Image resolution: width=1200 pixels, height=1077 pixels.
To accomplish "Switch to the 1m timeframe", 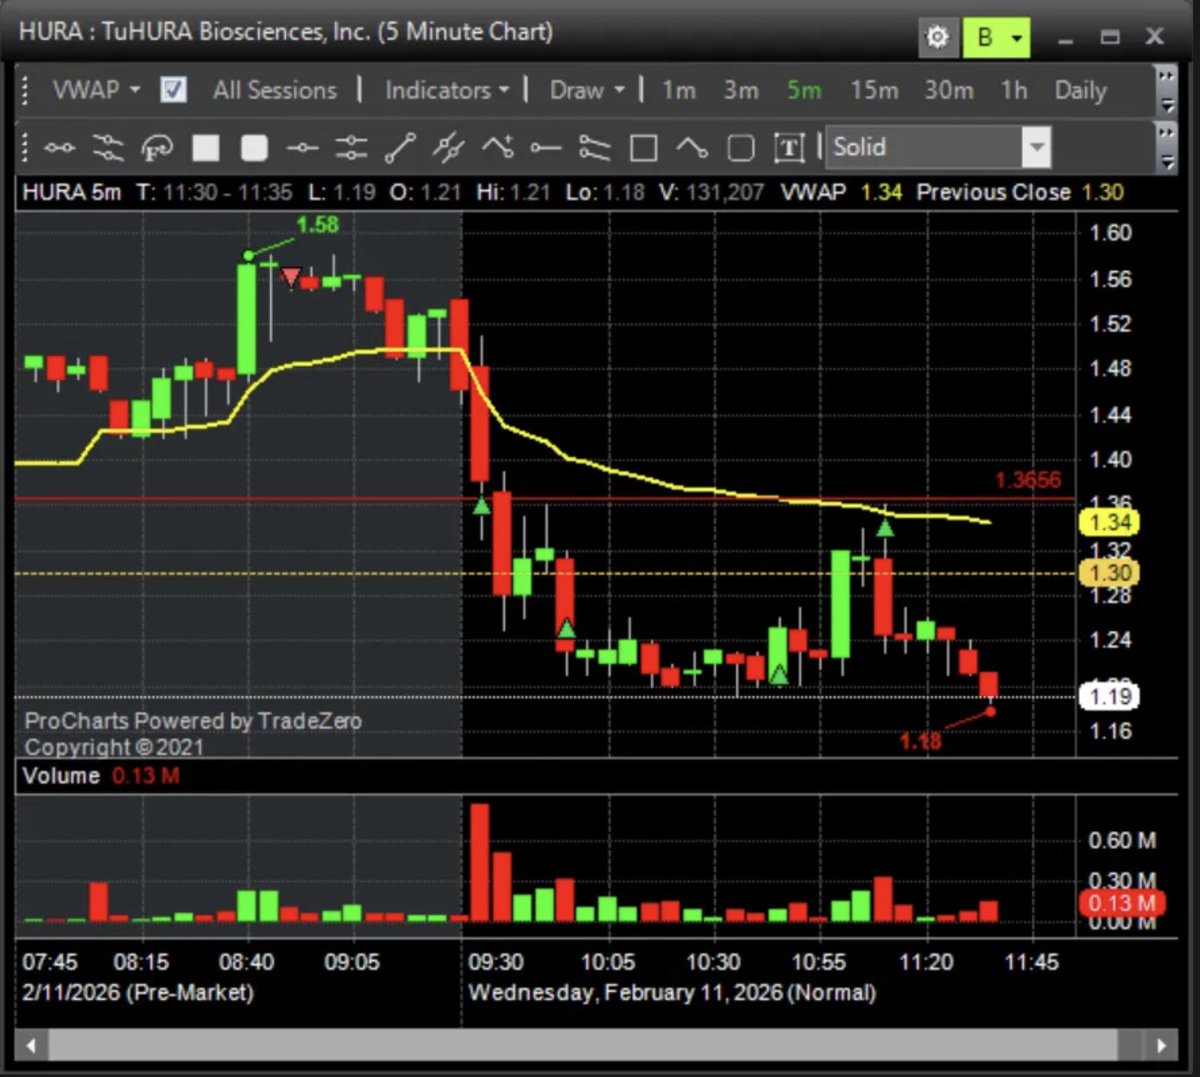I will point(679,90).
